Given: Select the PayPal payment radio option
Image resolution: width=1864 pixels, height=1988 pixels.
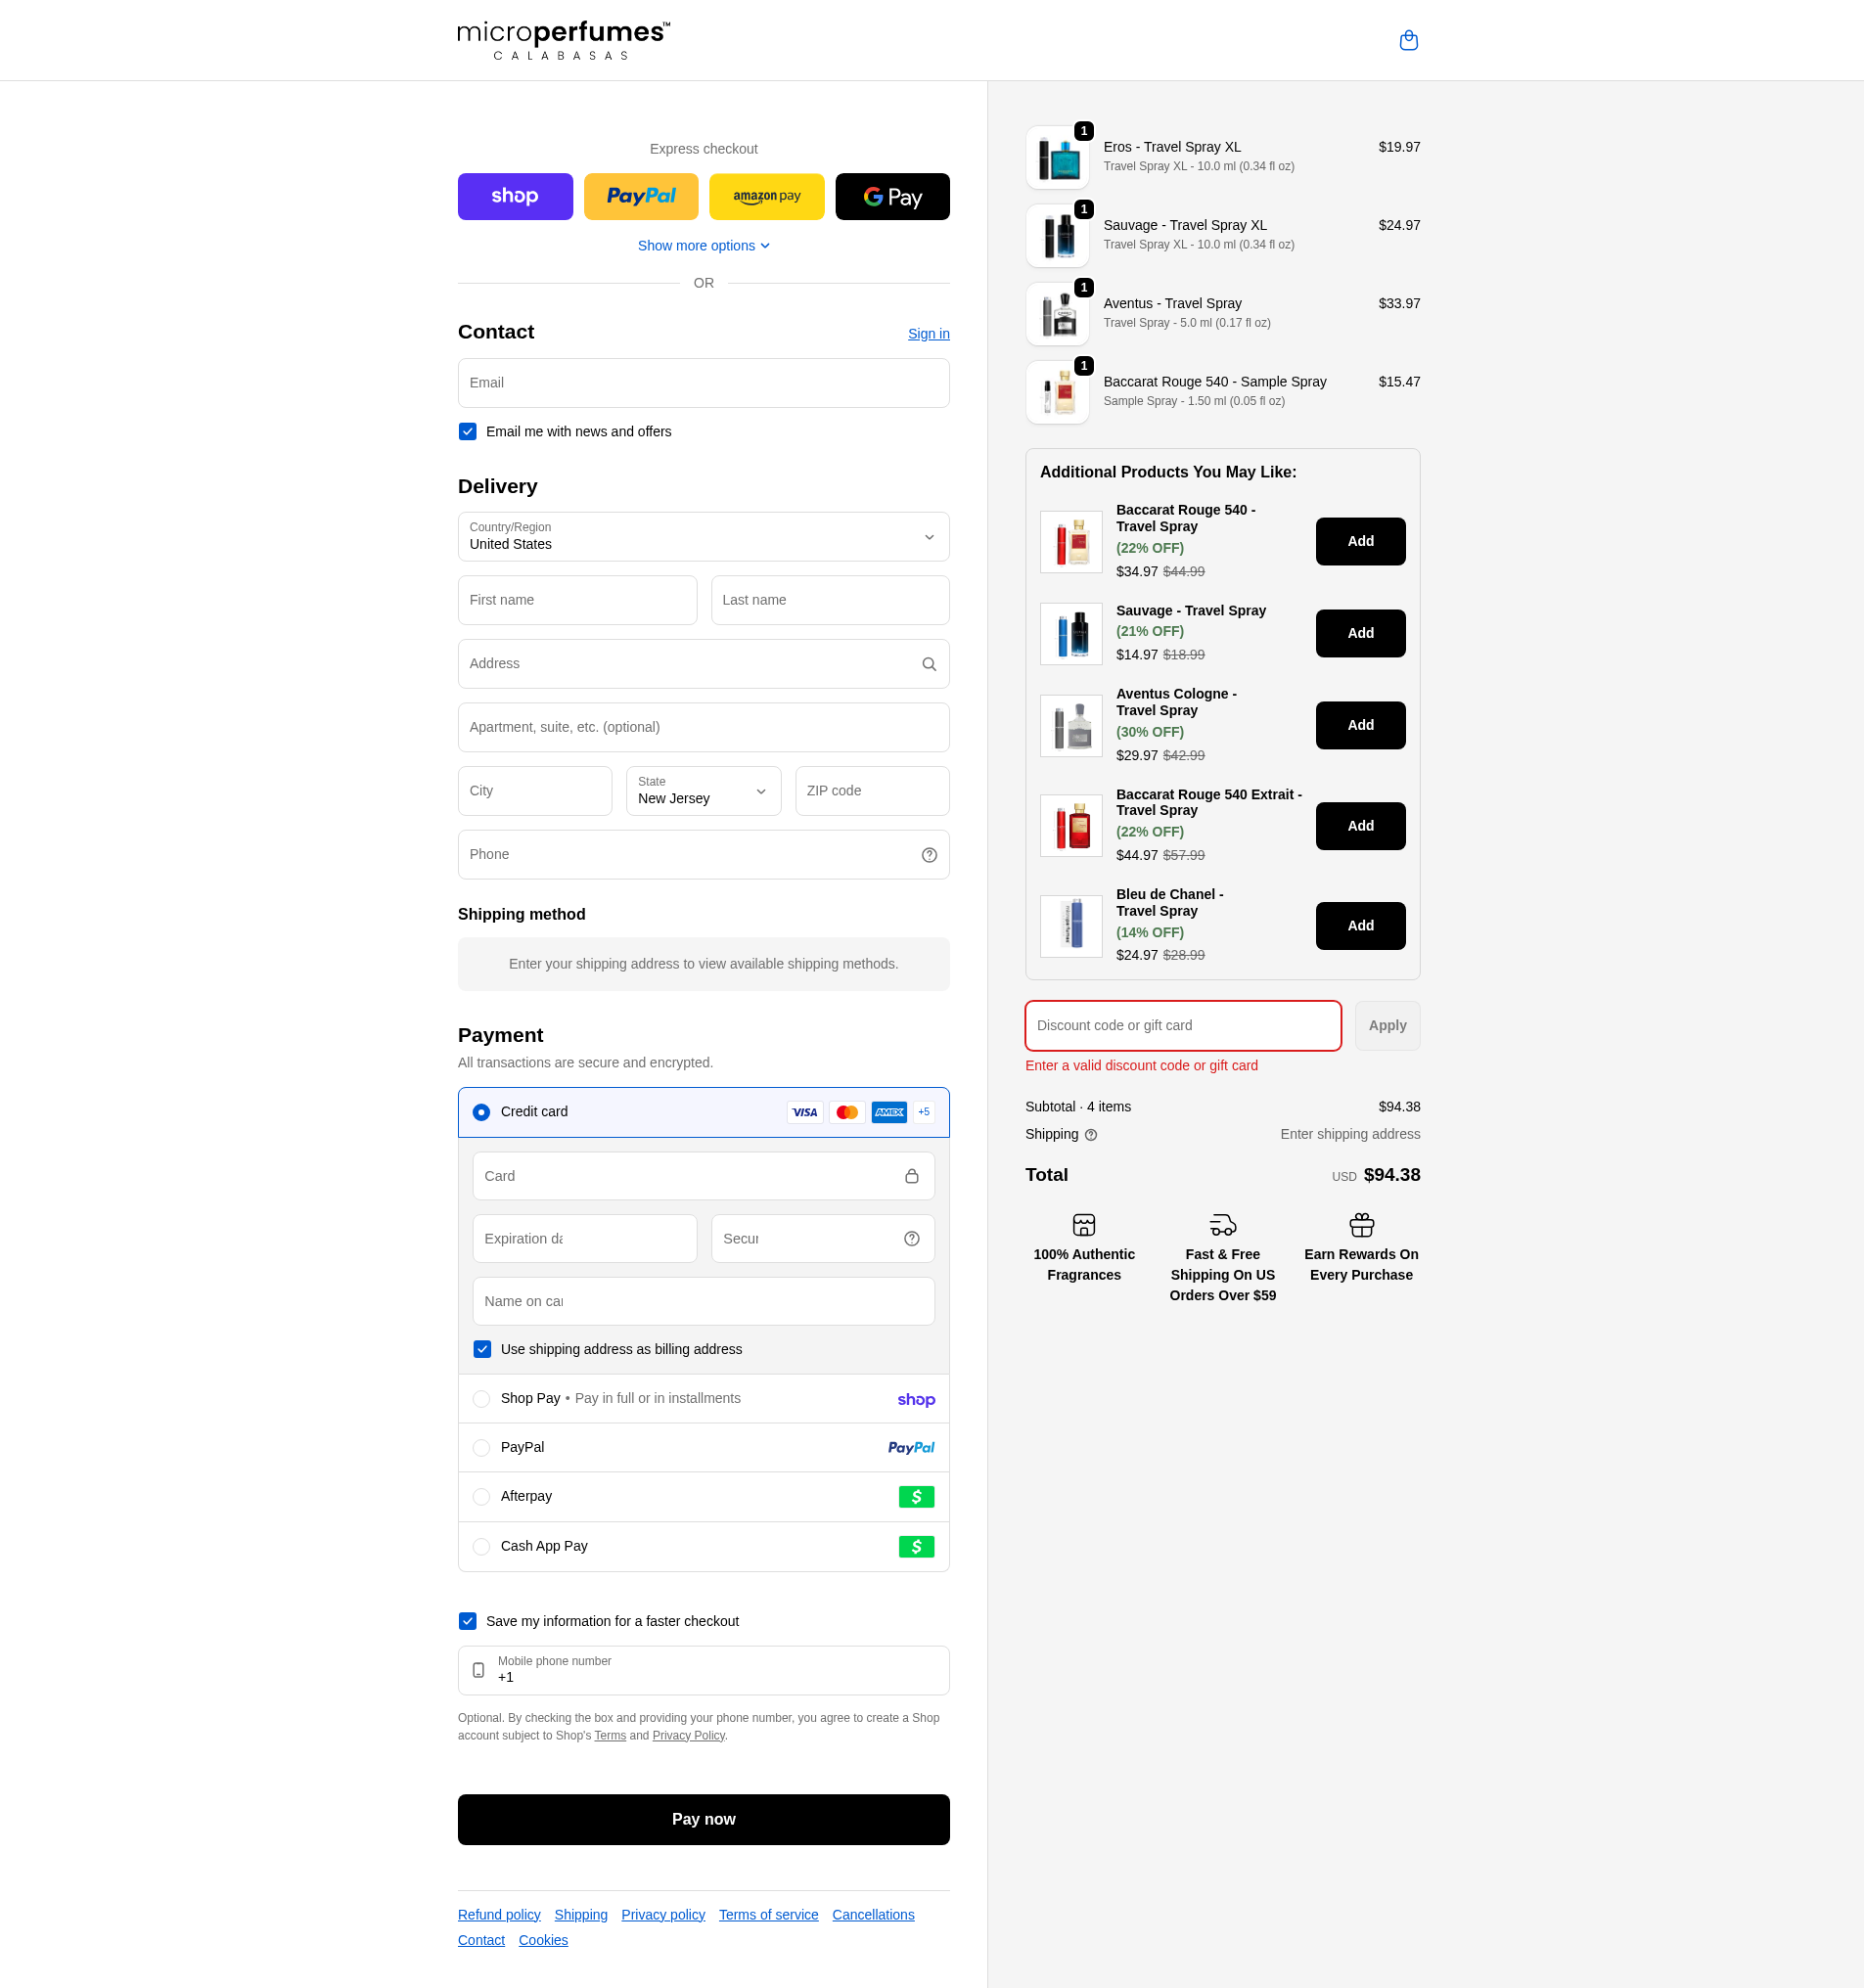Looking at the screenshot, I should [x=481, y=1448].
